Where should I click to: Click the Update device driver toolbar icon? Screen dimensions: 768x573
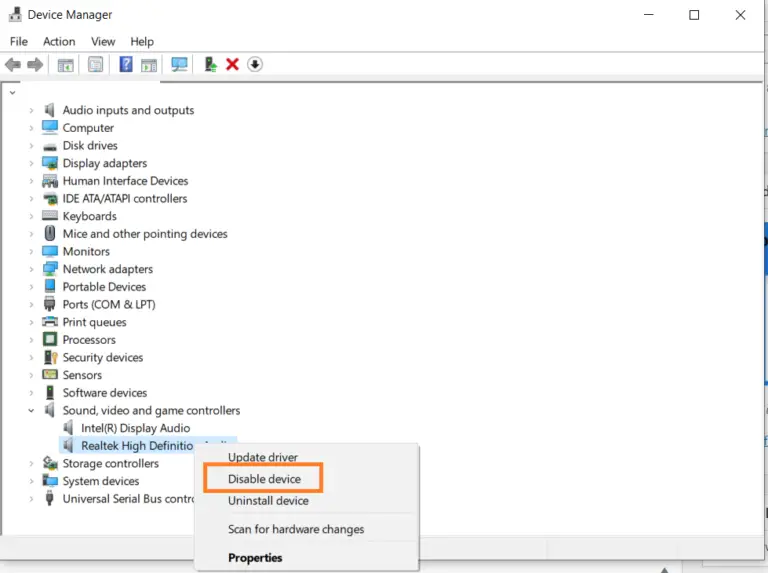pyautogui.click(x=210, y=65)
